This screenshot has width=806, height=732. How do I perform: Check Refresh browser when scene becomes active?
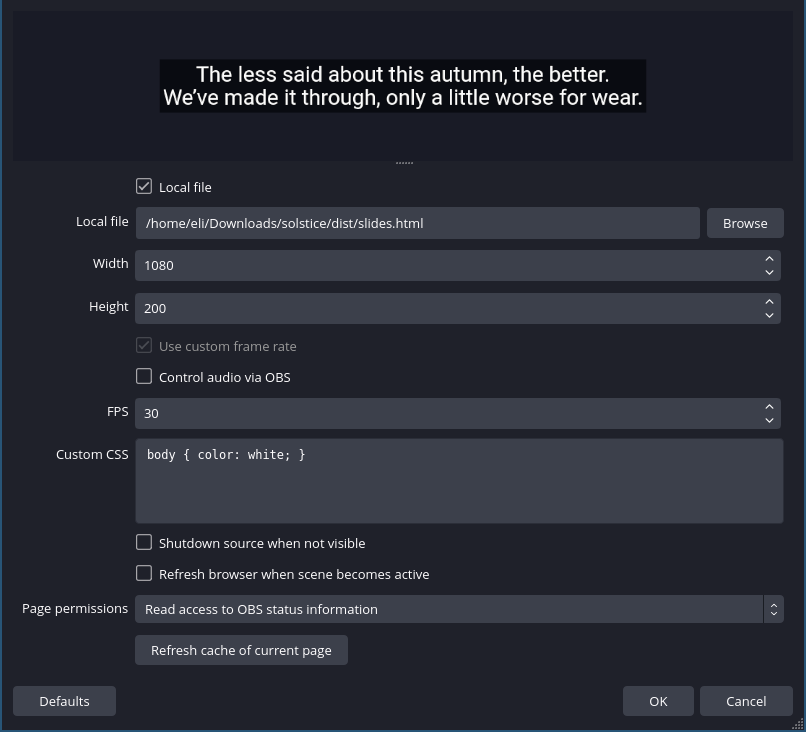pyautogui.click(x=144, y=573)
